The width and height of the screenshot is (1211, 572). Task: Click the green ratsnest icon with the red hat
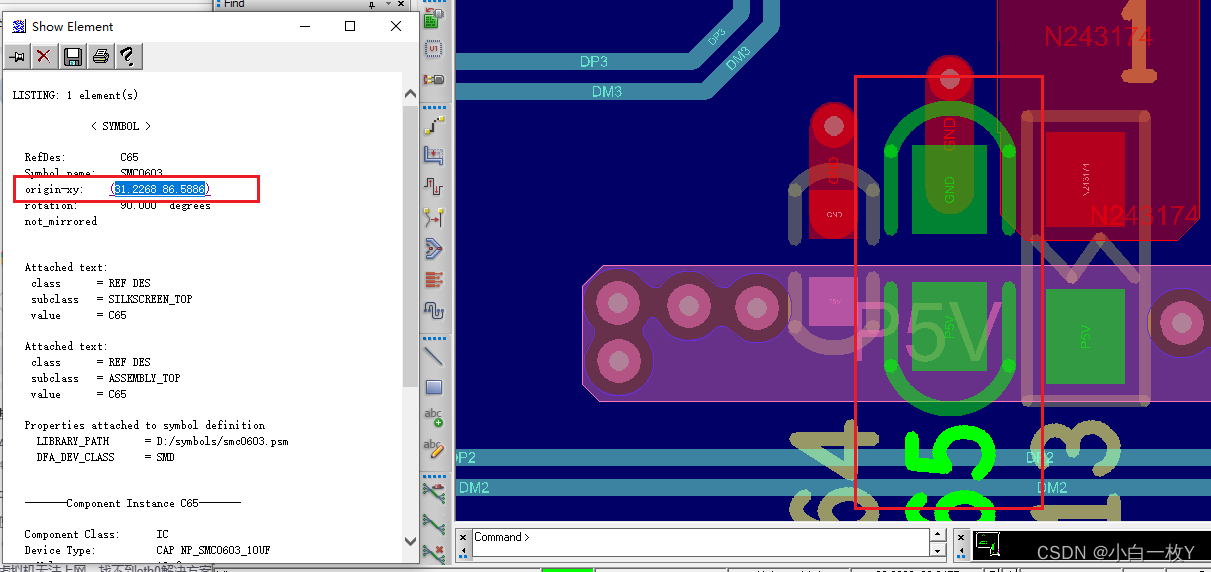click(x=434, y=493)
